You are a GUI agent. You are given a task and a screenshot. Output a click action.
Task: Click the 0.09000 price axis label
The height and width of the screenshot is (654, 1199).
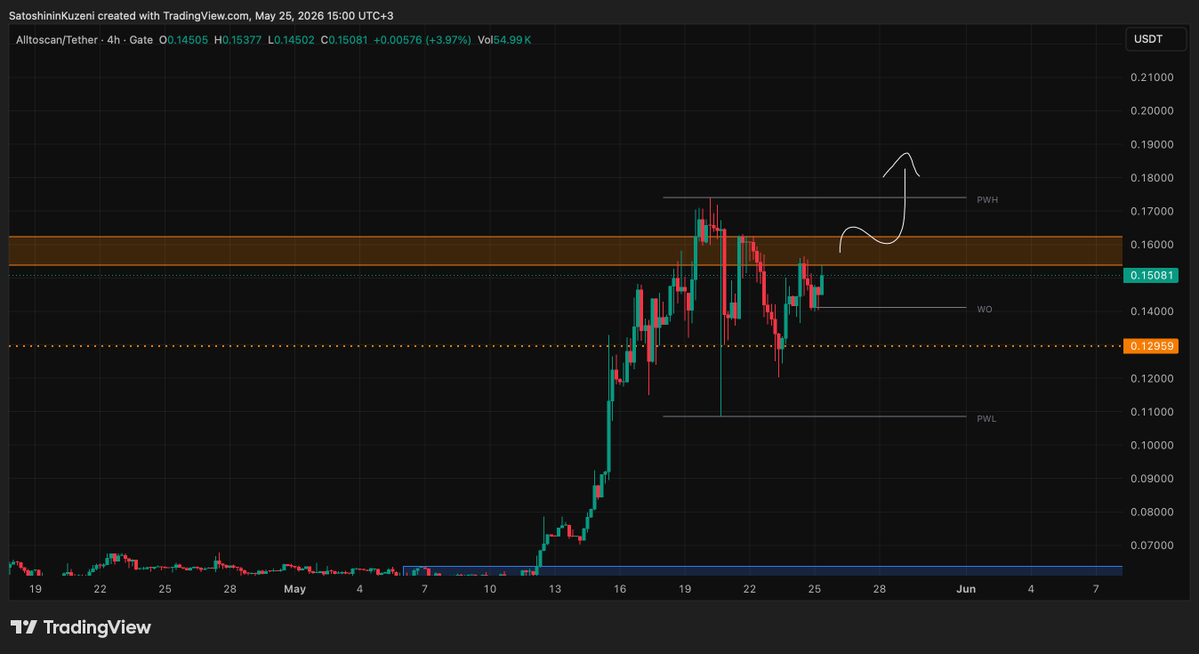(1152, 479)
